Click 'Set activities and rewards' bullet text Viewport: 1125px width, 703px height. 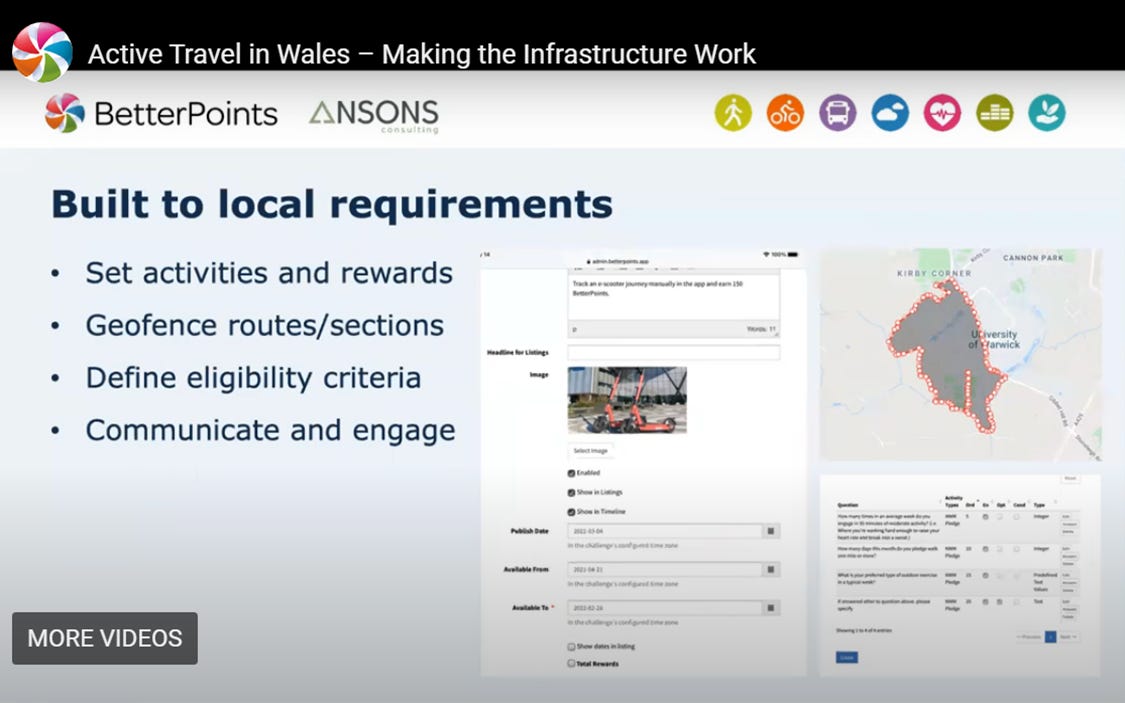[x=269, y=273]
